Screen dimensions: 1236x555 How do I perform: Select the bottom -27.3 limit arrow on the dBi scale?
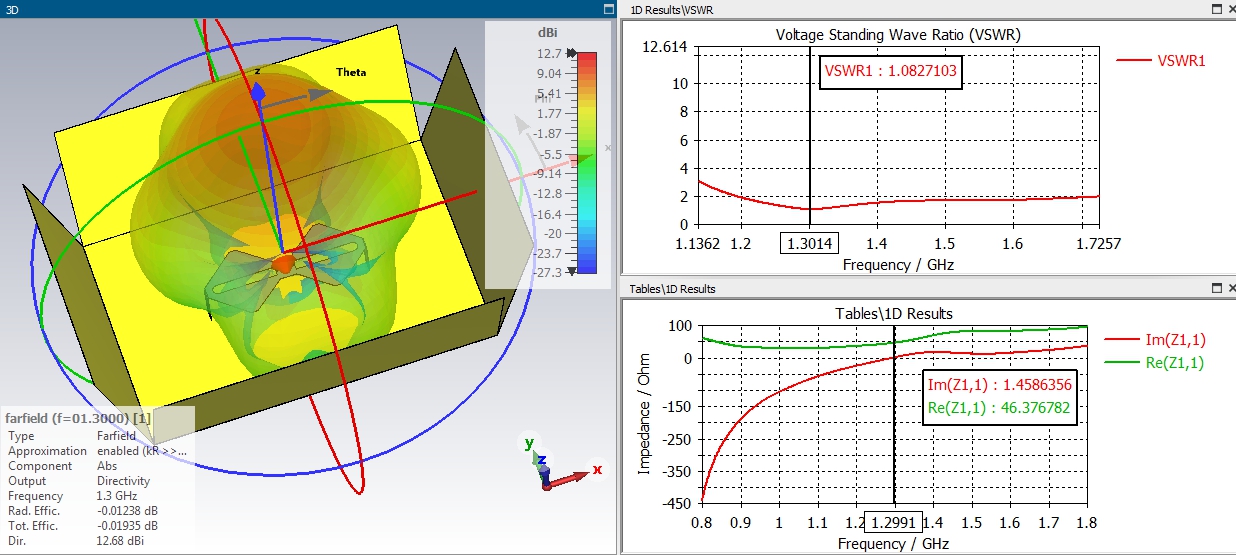[572, 271]
